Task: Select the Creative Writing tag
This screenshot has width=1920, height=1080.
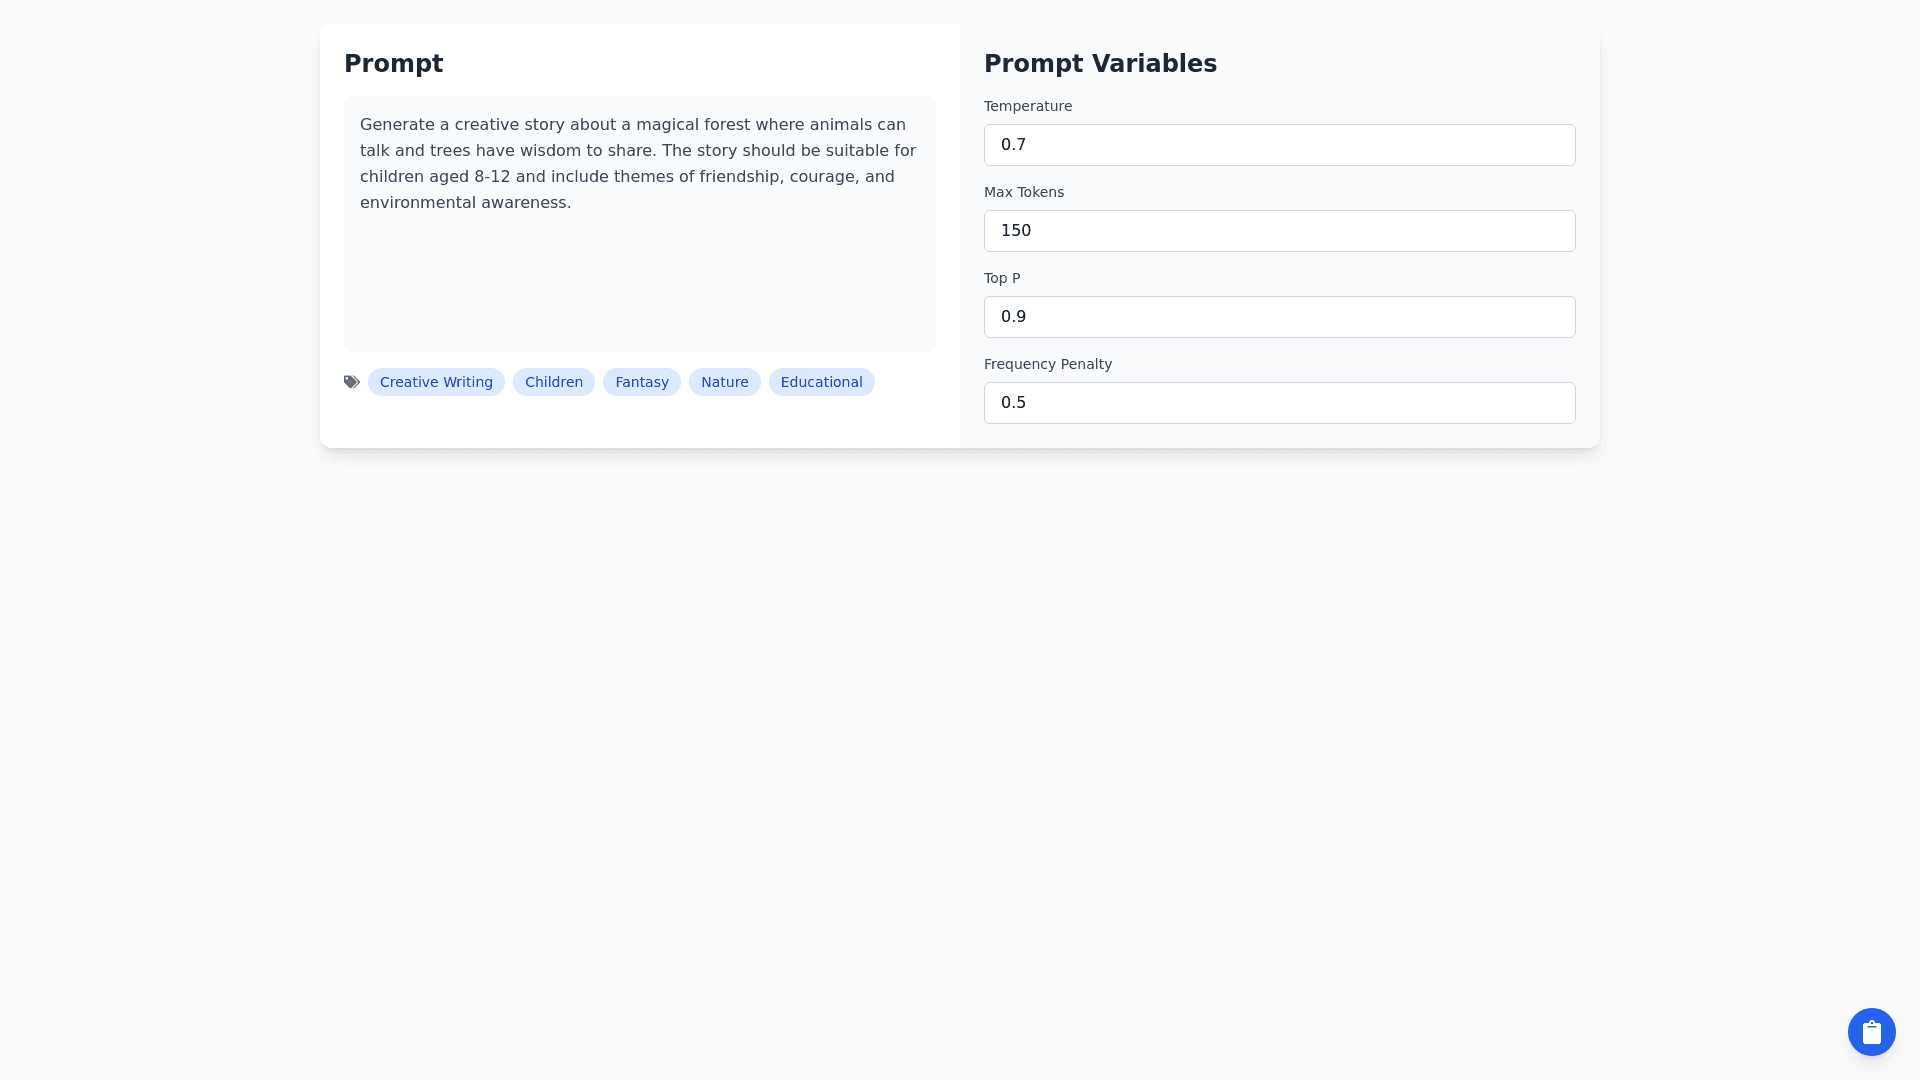Action: [x=436, y=382]
